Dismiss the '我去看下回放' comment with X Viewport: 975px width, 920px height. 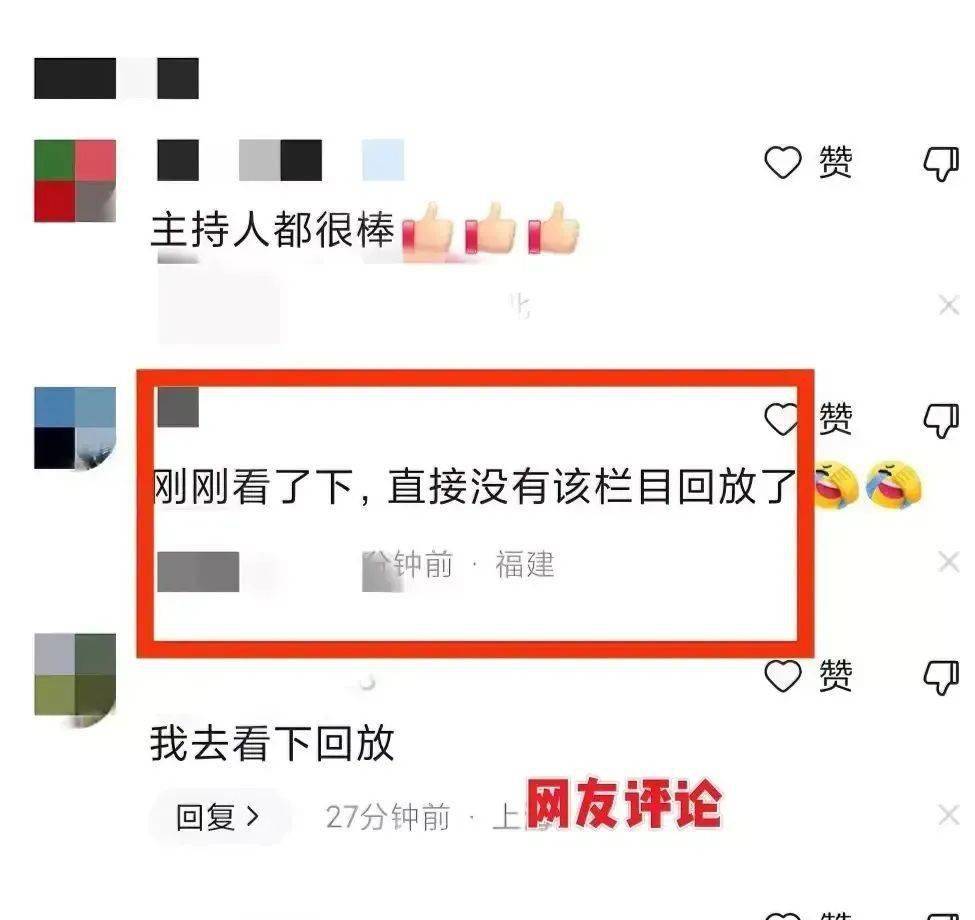(x=949, y=815)
